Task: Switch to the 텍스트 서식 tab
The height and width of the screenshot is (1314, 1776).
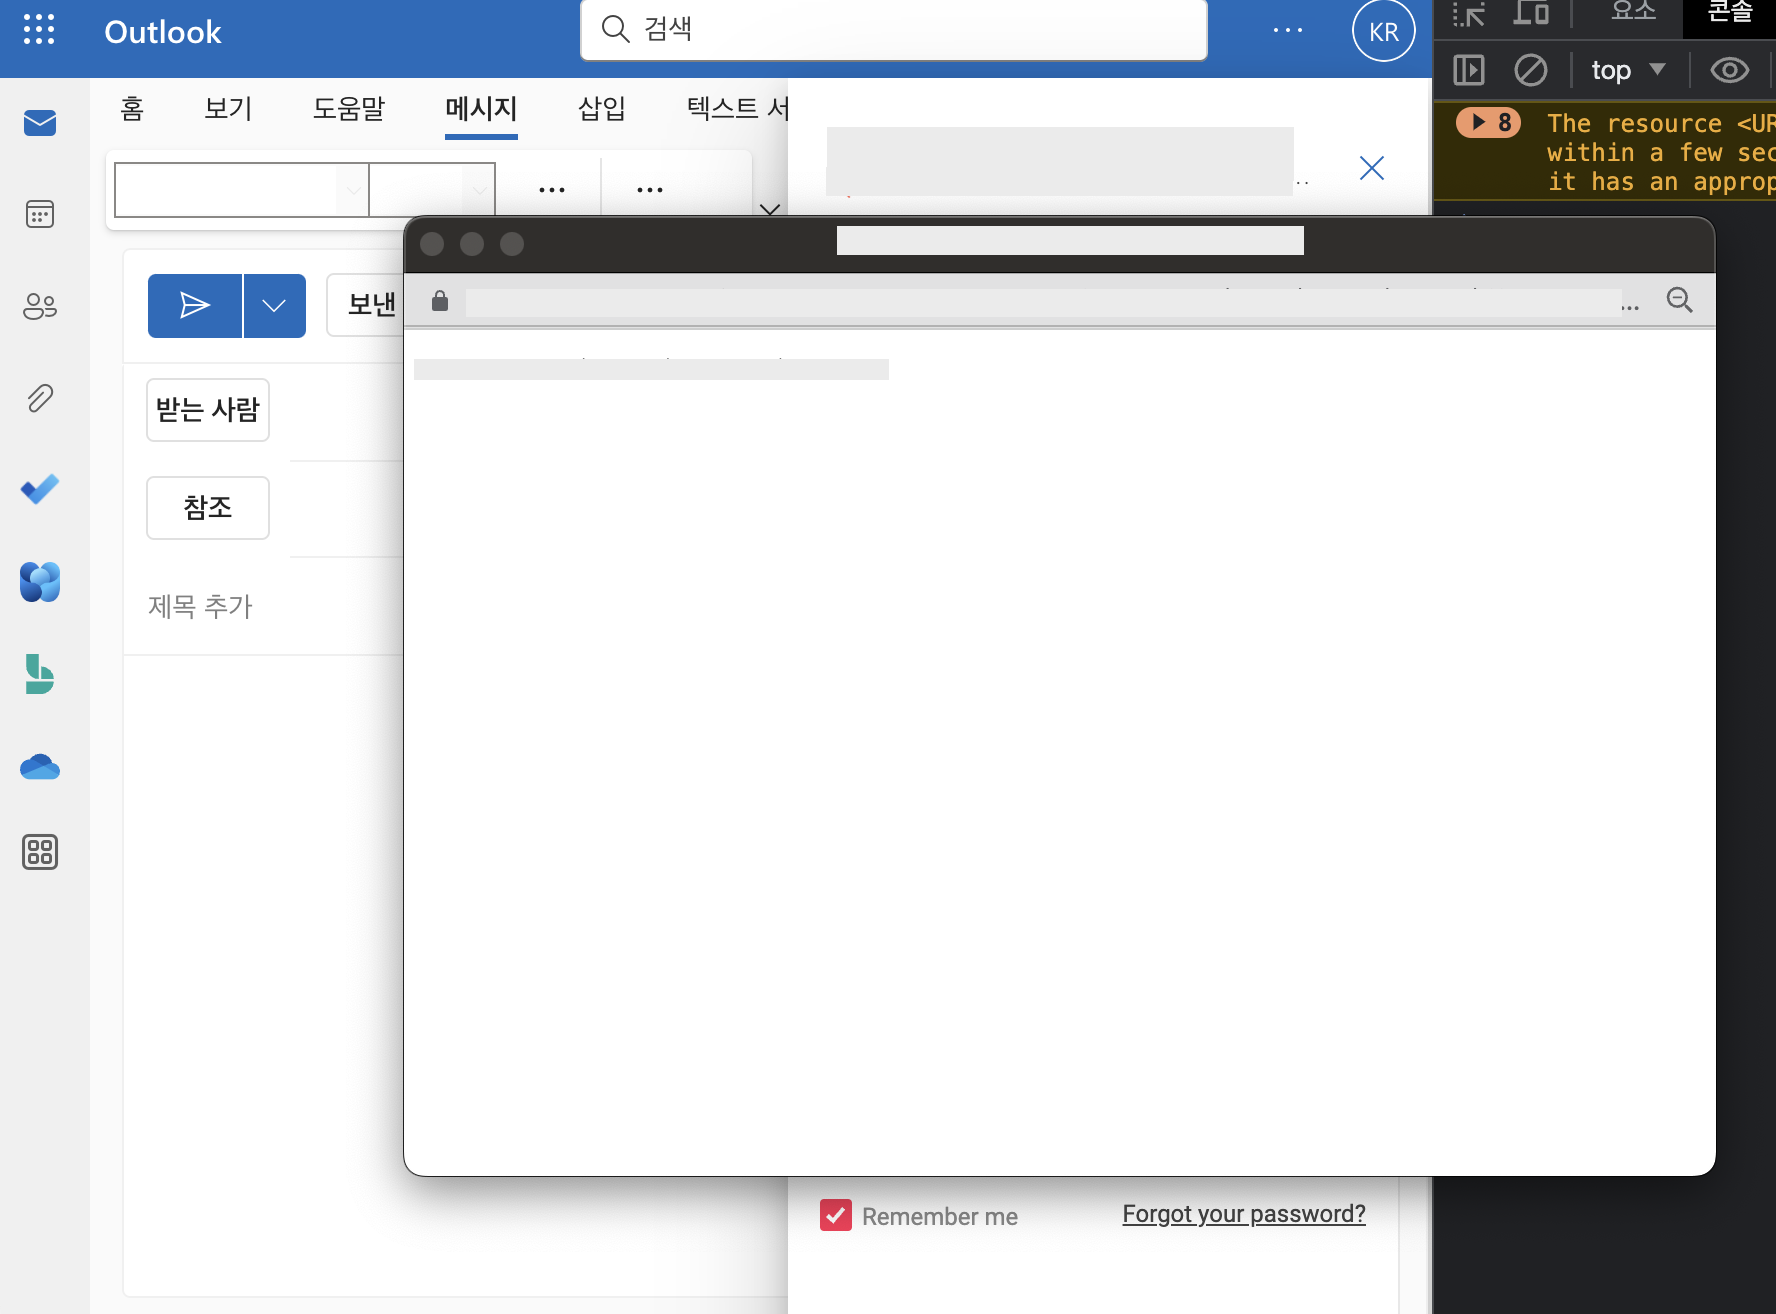Action: (x=737, y=108)
